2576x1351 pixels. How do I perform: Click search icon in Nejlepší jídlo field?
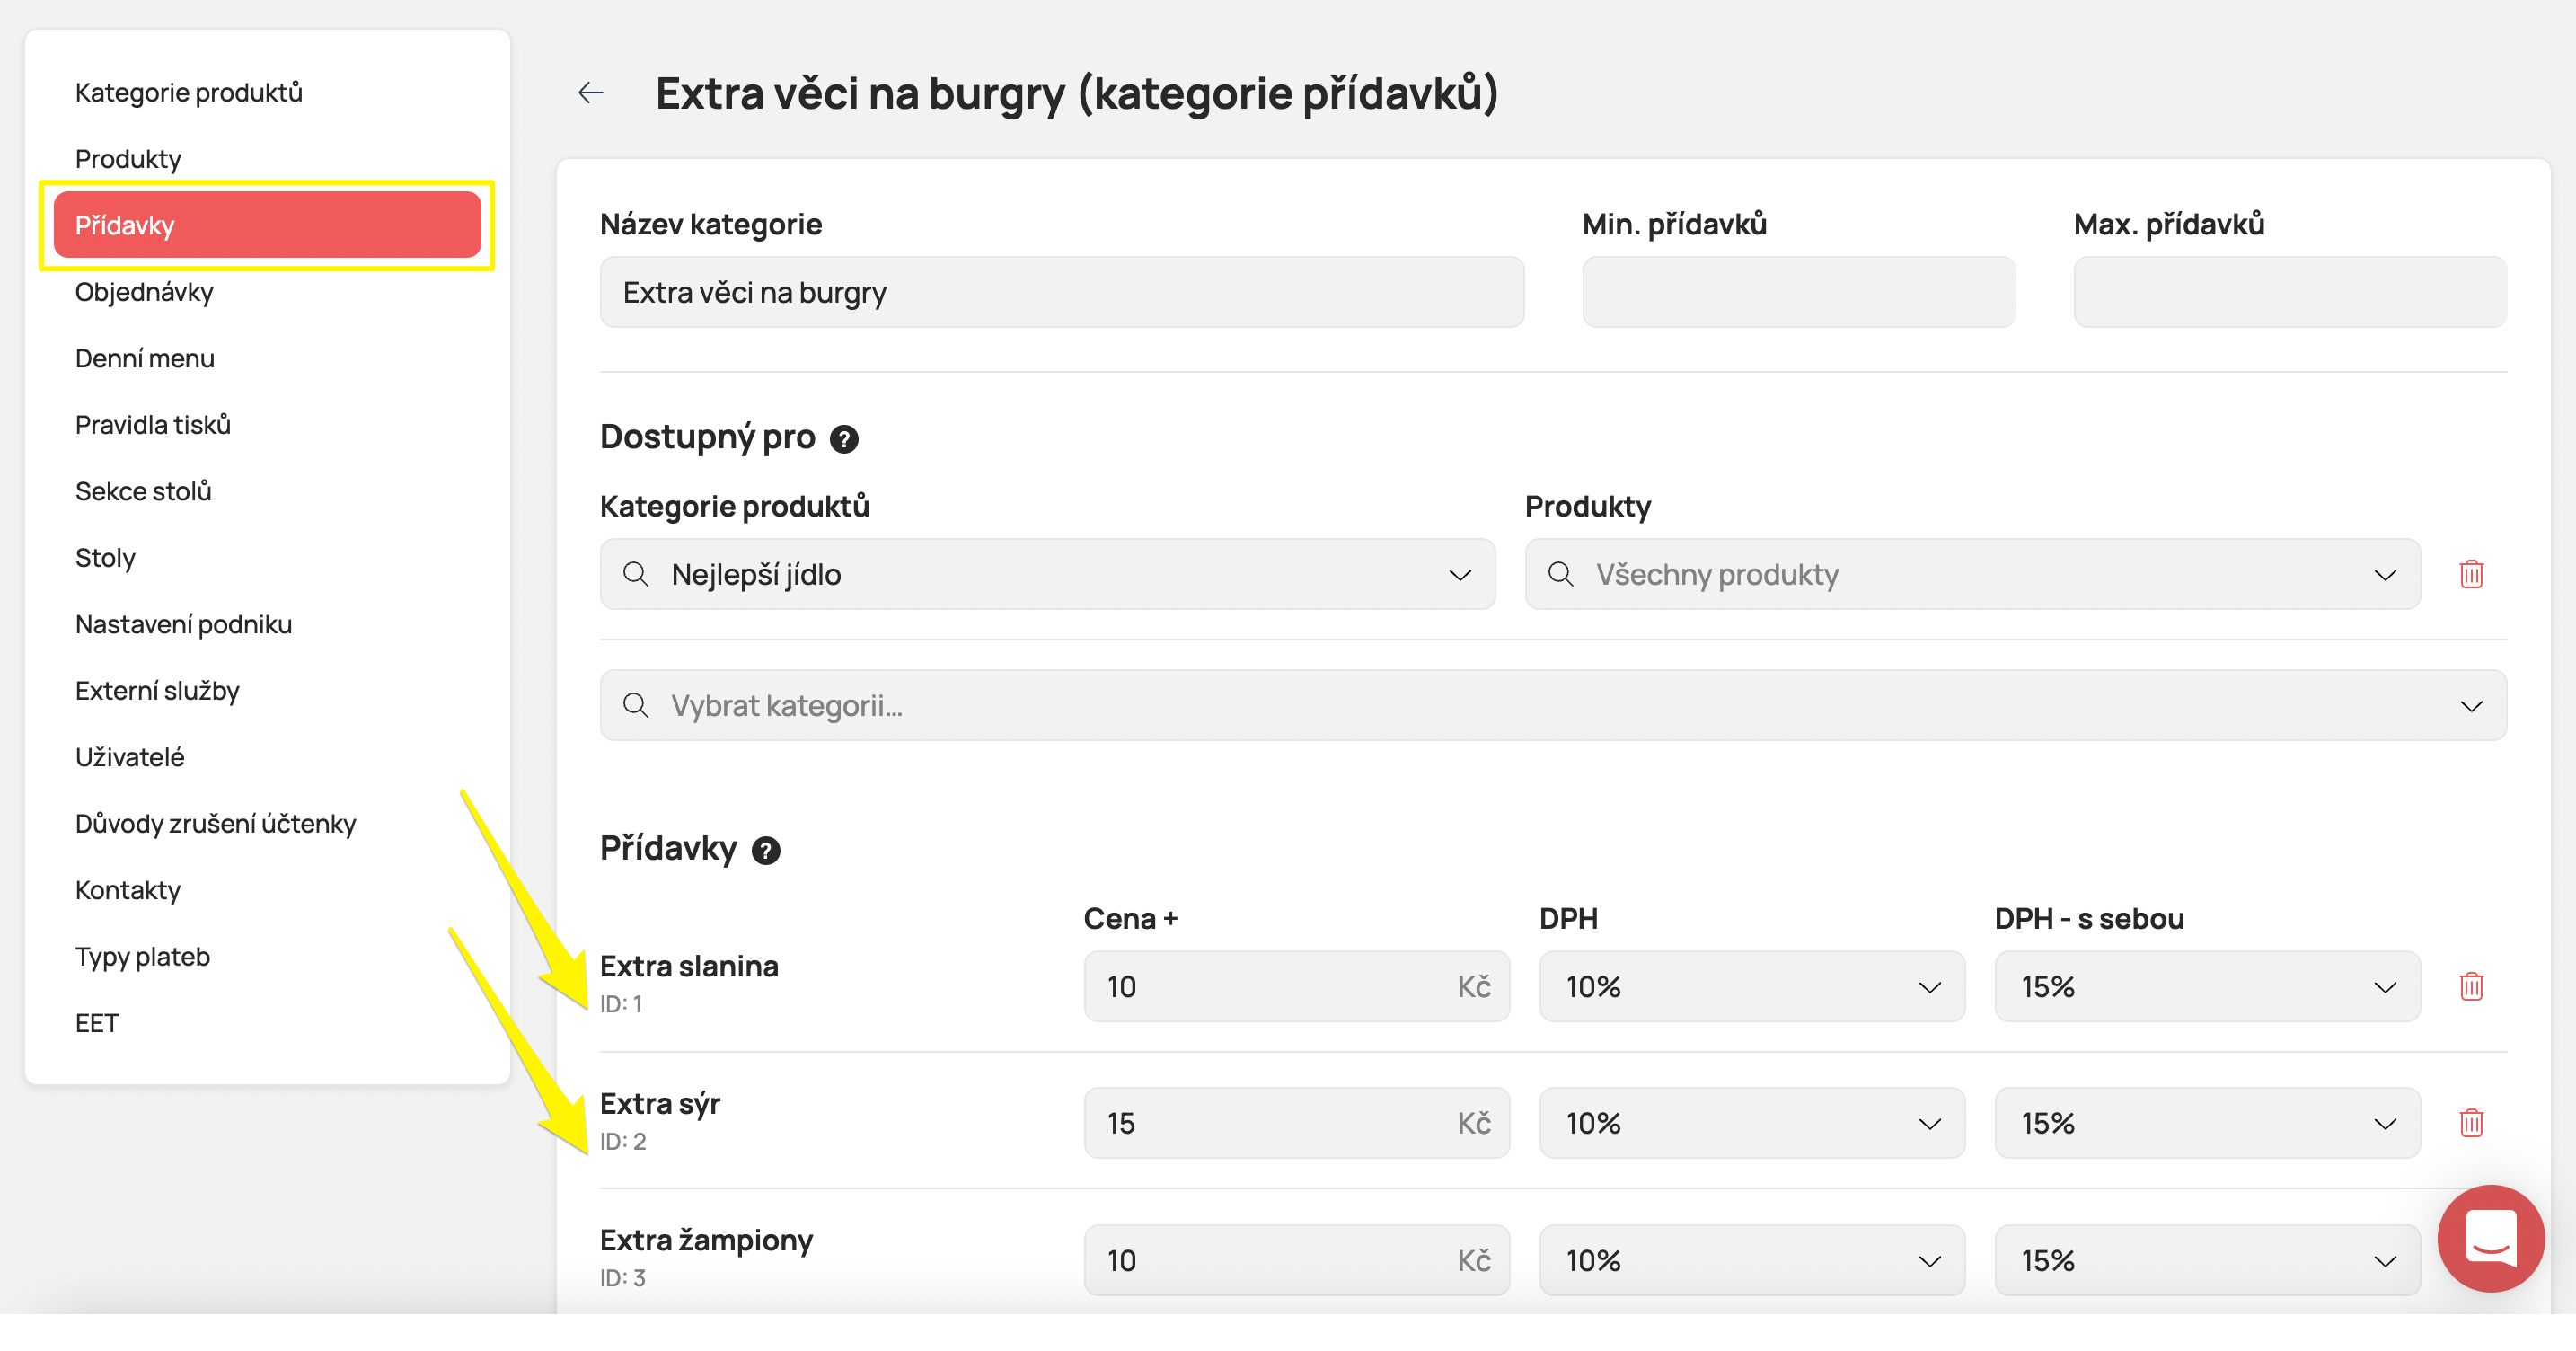click(635, 574)
